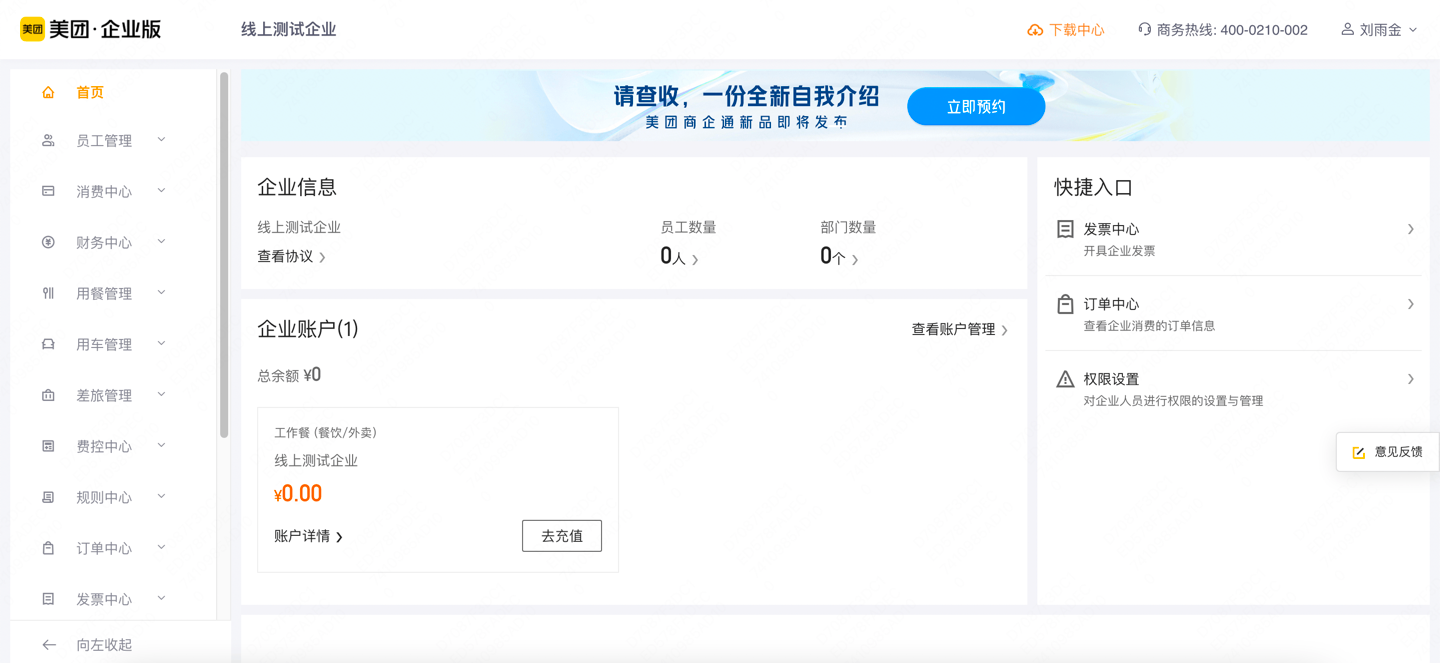The image size is (1440, 663).
Task: Click 向左收起 to collapse sidebar
Action: 104,645
